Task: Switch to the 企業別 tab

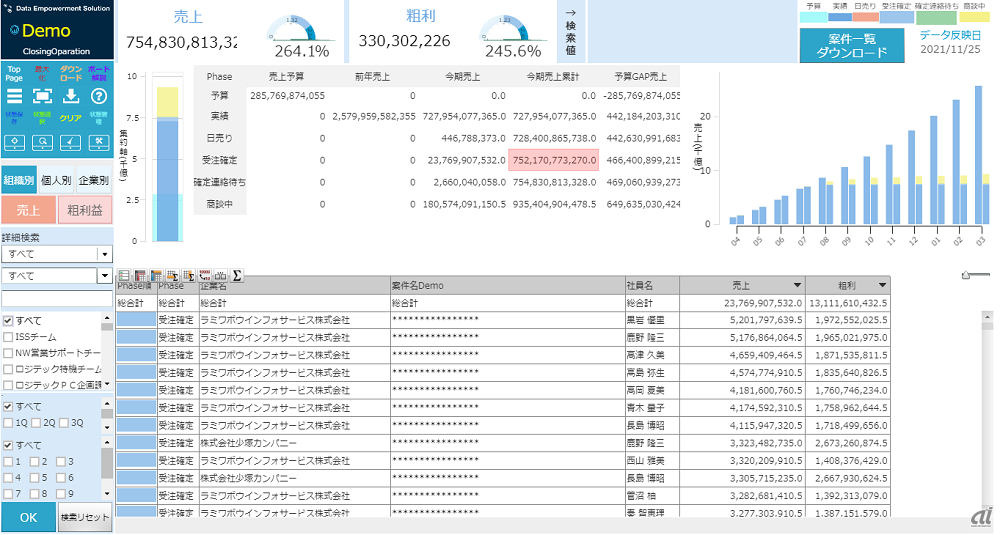Action: coord(94,180)
